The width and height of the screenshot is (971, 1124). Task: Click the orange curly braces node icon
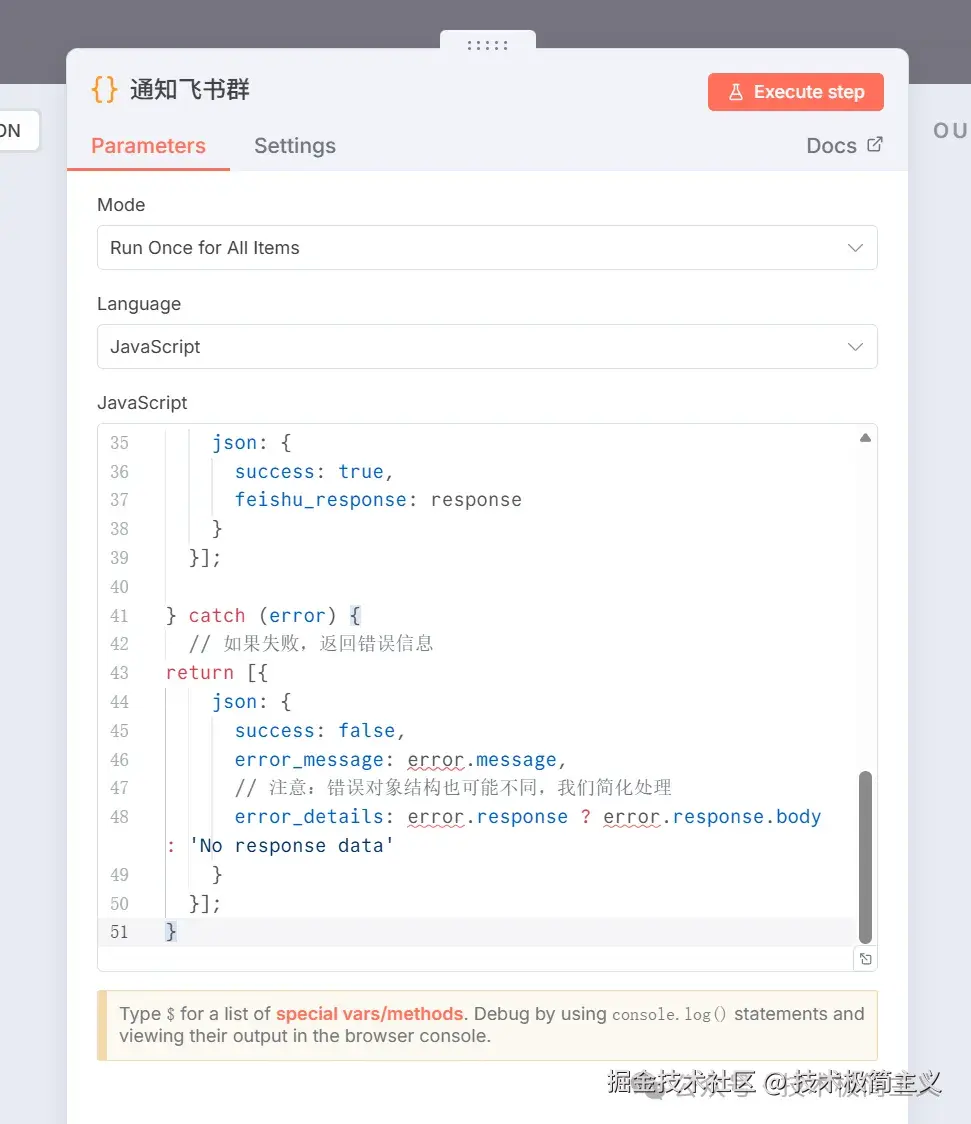click(x=104, y=90)
